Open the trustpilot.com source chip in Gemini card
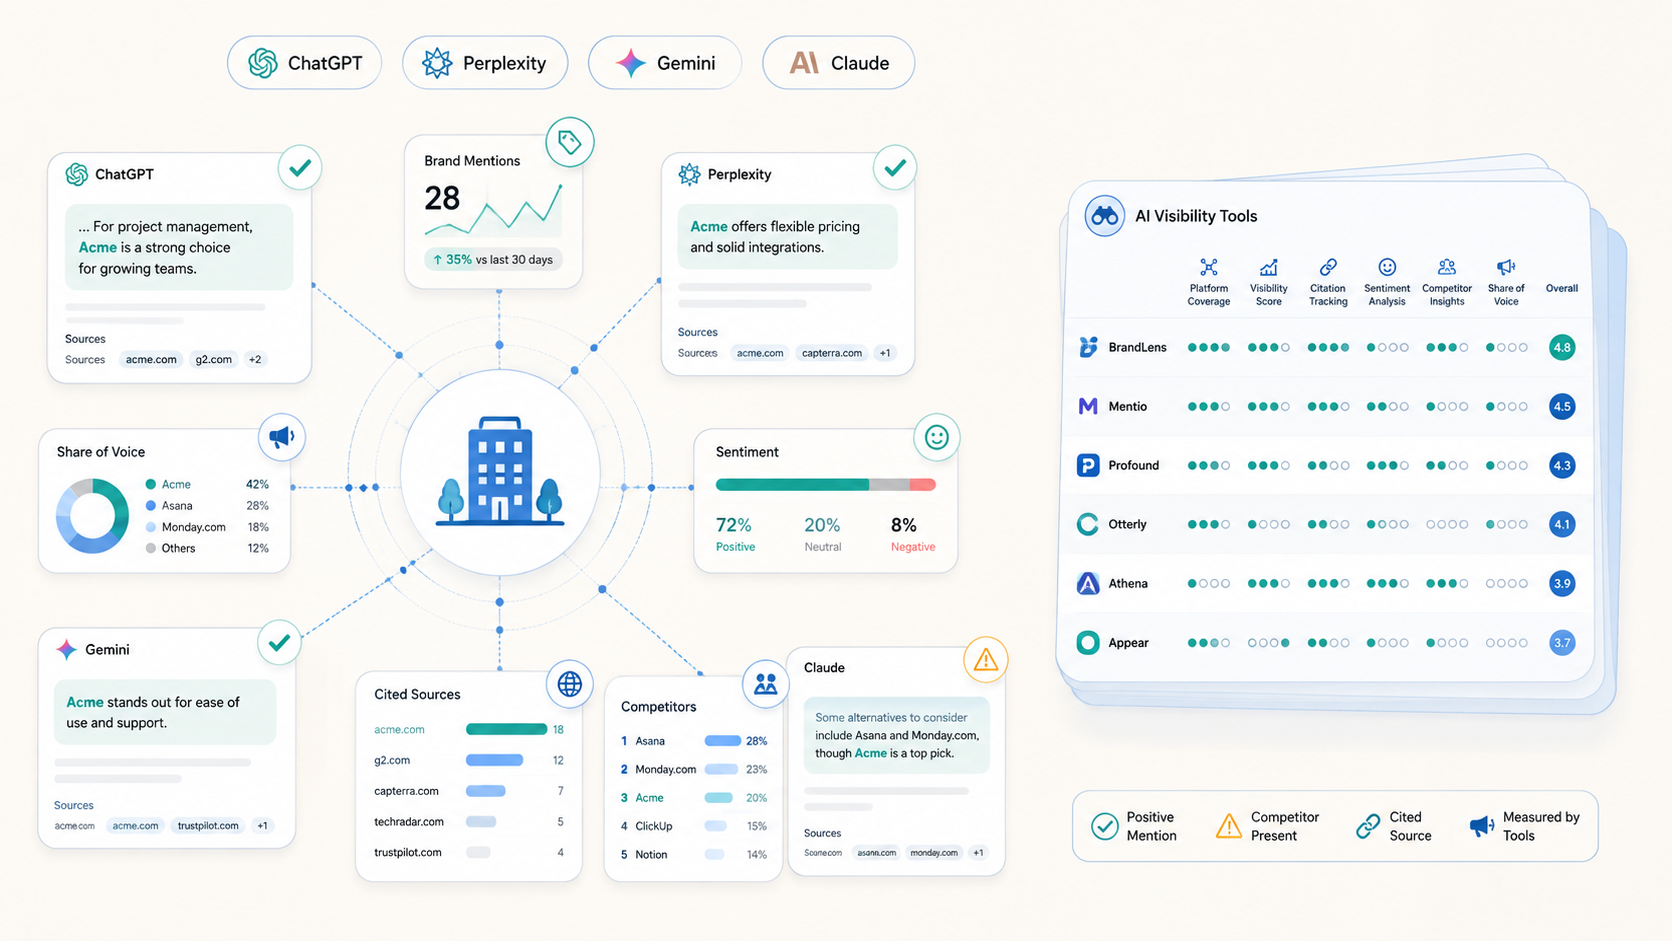This screenshot has width=1672, height=941. [208, 826]
